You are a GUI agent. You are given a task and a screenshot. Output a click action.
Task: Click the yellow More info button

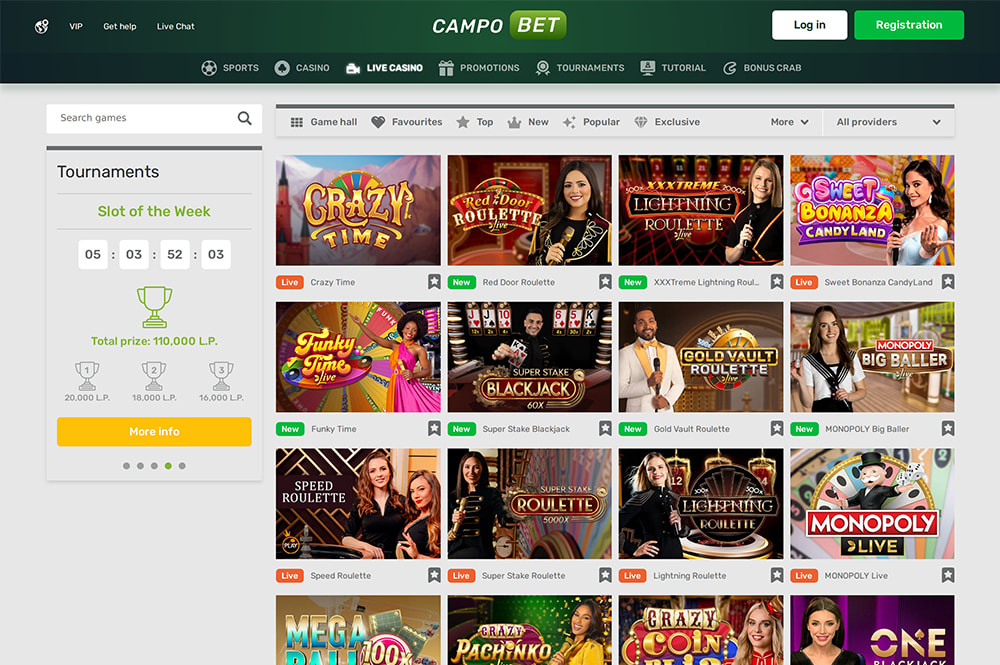point(154,432)
